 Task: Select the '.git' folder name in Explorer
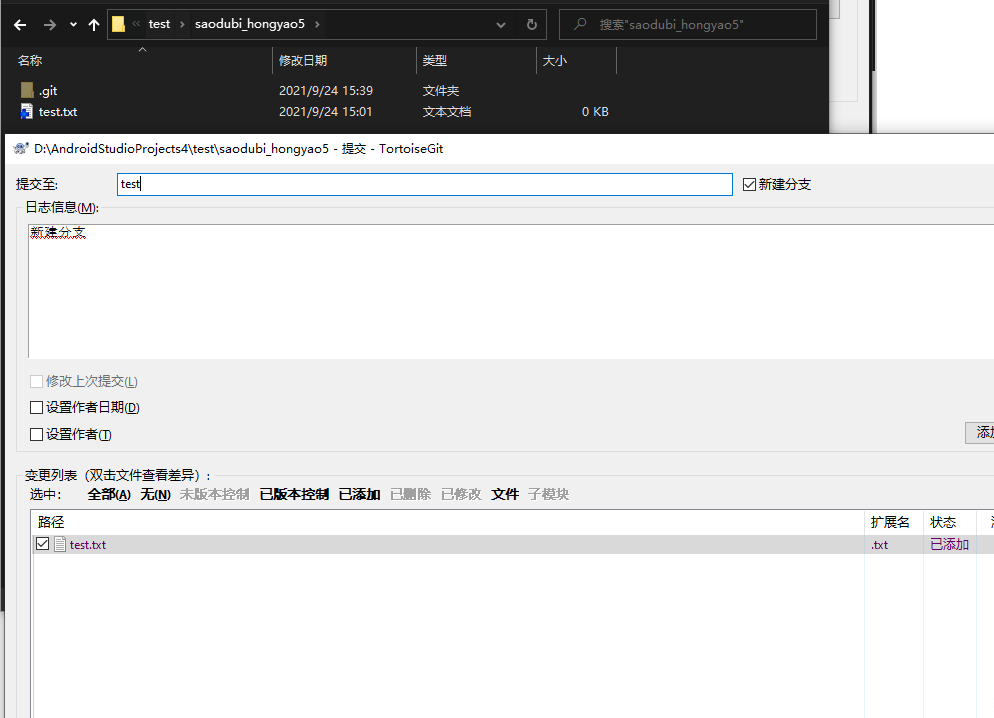48,91
